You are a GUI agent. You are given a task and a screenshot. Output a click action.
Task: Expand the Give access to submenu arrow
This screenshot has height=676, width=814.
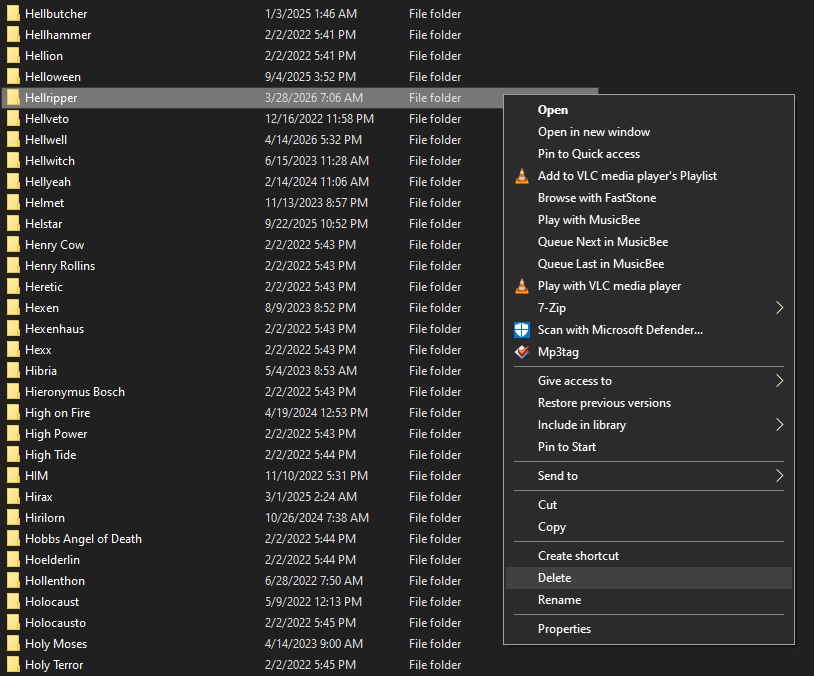779,381
